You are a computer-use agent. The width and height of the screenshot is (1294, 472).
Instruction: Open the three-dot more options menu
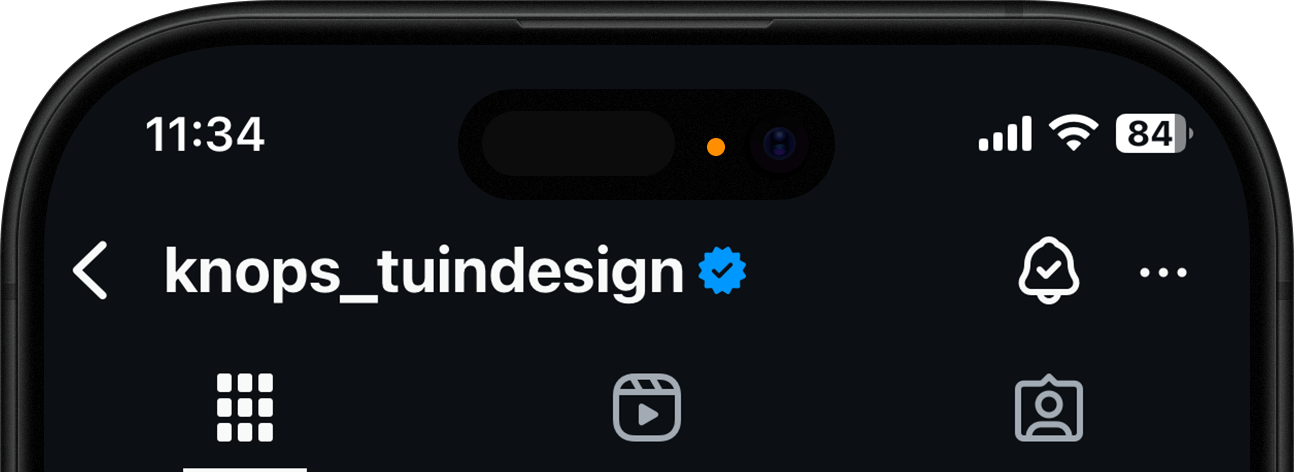click(1163, 272)
